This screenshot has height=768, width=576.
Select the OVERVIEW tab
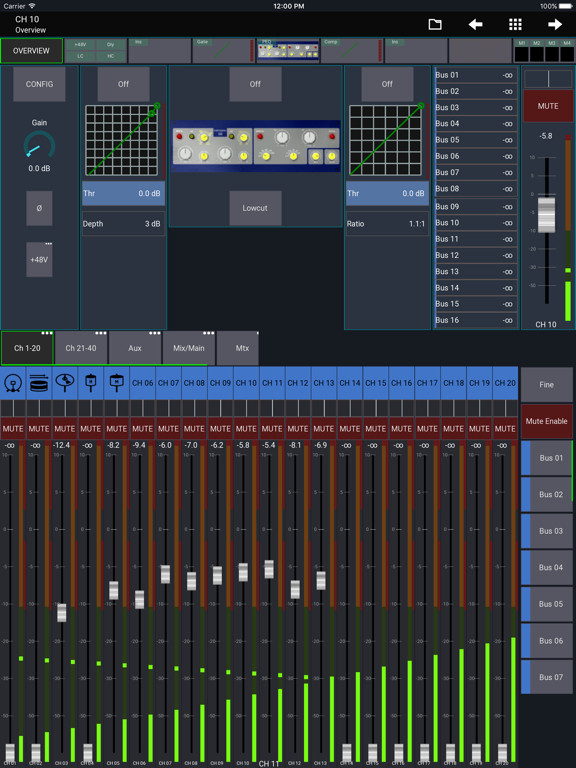tap(31, 51)
